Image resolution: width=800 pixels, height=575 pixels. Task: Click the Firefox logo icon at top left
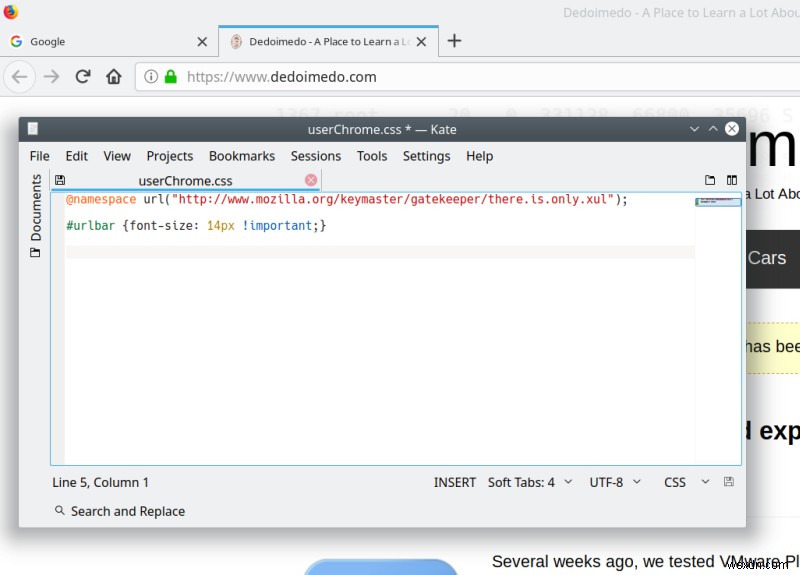(10, 11)
